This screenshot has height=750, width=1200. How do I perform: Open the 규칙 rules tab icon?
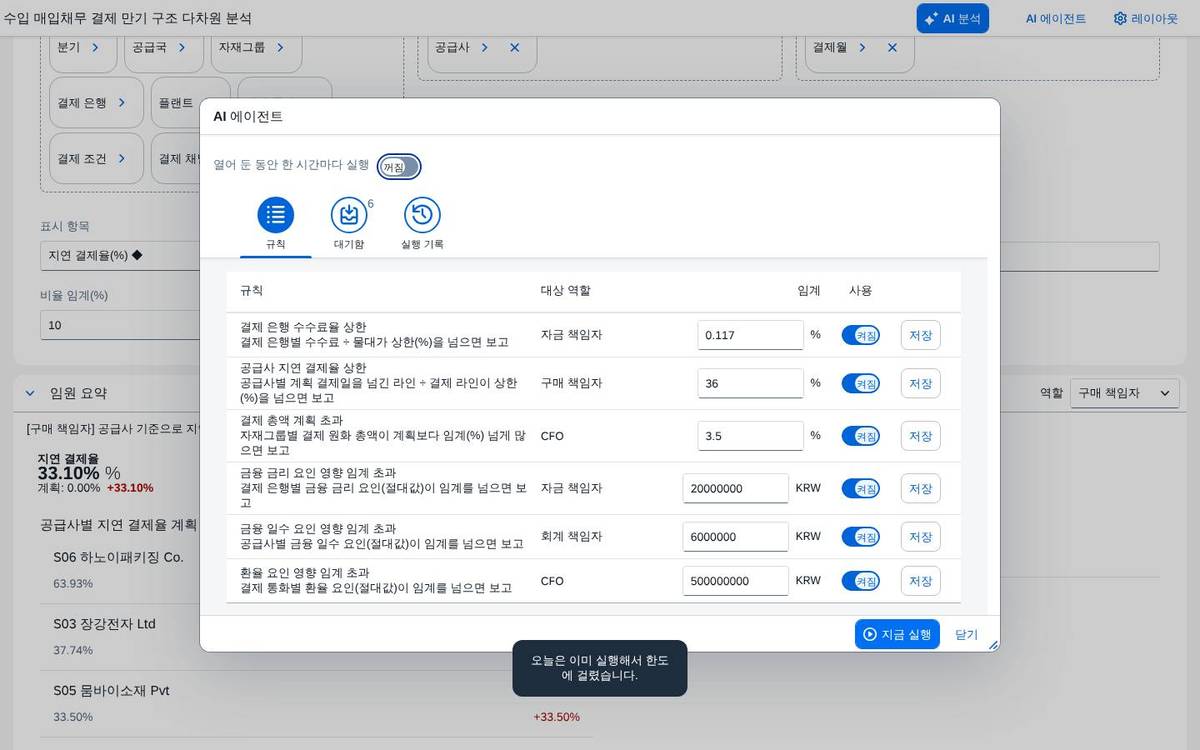[276, 215]
